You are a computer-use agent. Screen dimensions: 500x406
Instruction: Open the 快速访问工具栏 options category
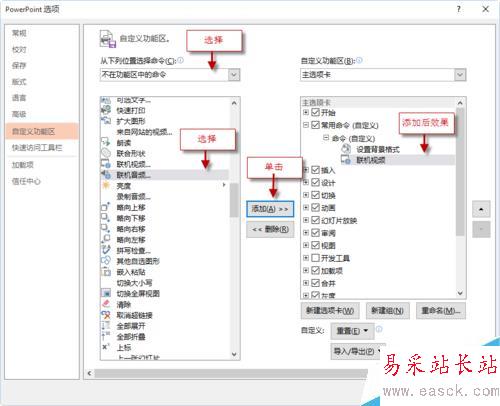pyautogui.click(x=37, y=147)
